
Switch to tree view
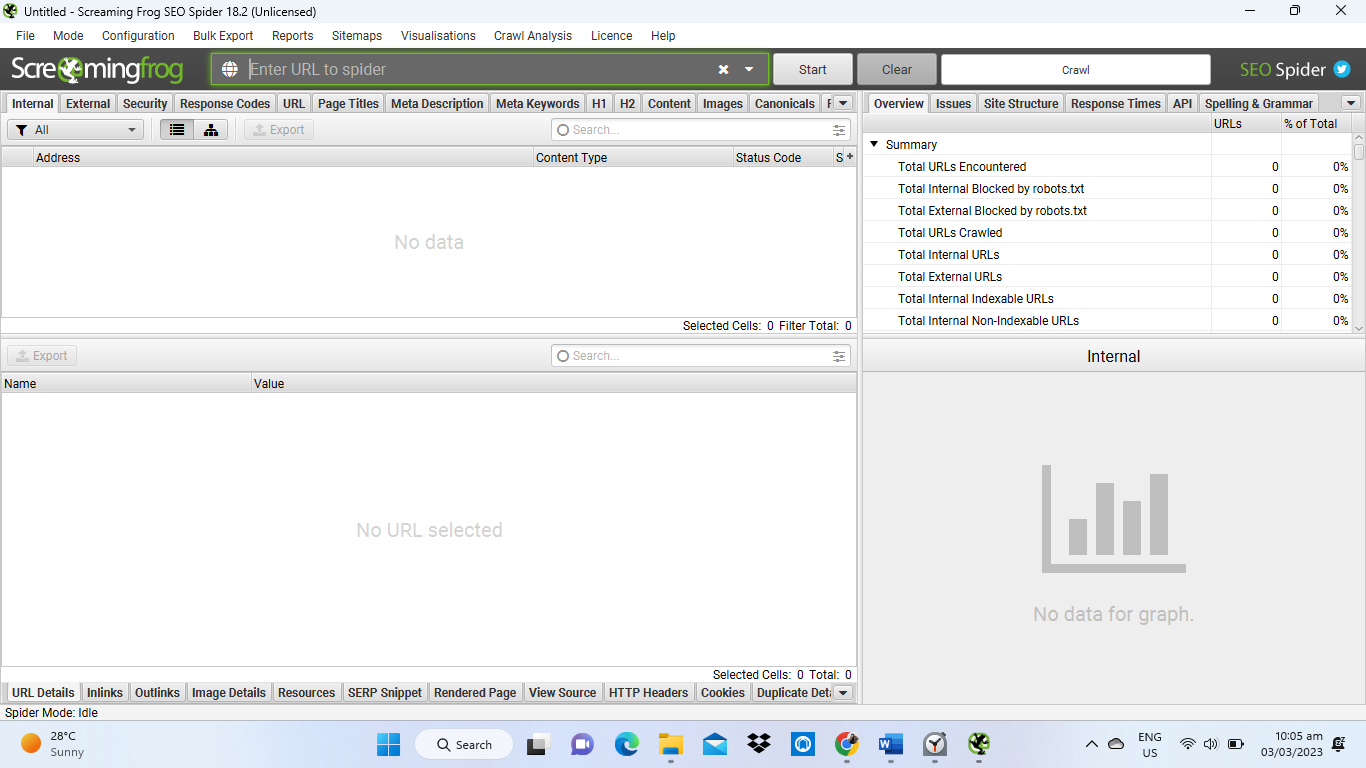(x=211, y=130)
